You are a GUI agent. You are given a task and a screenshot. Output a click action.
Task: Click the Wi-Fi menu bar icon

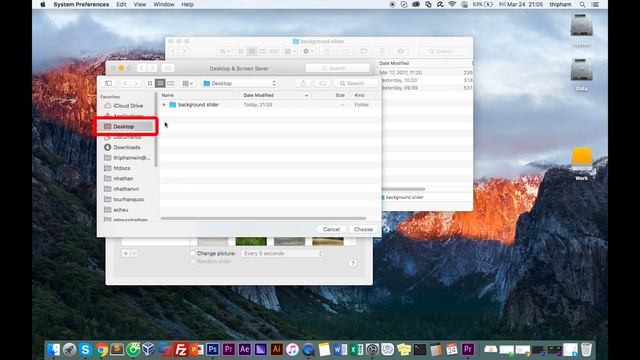pyautogui.click(x=452, y=4)
